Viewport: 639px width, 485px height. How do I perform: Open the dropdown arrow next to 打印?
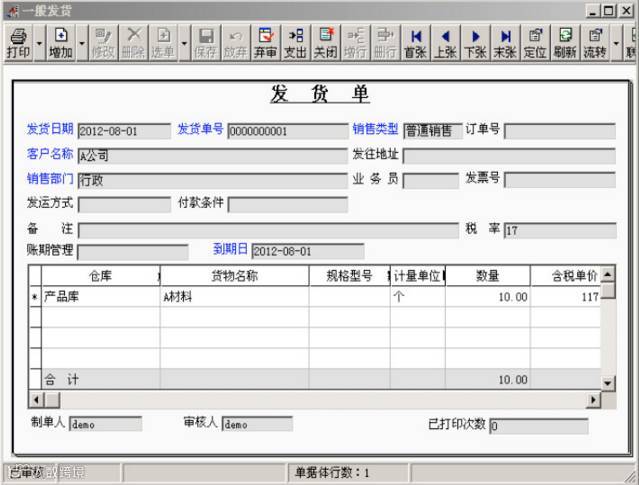pyautogui.click(x=40, y=43)
